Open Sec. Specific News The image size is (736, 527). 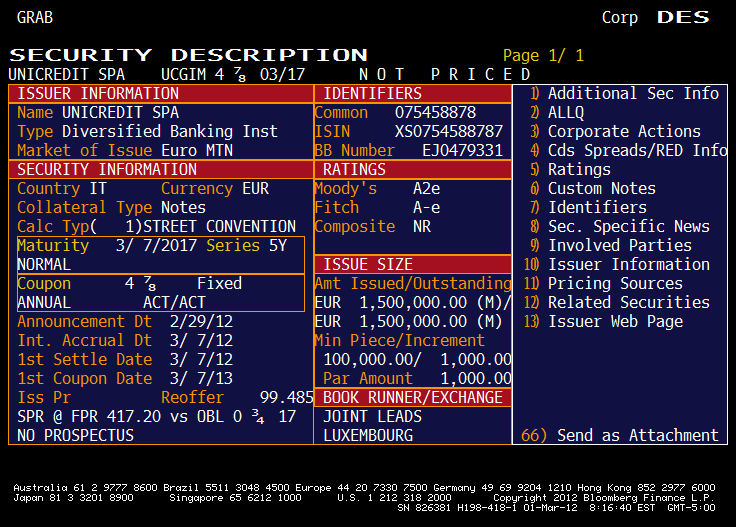[x=620, y=227]
